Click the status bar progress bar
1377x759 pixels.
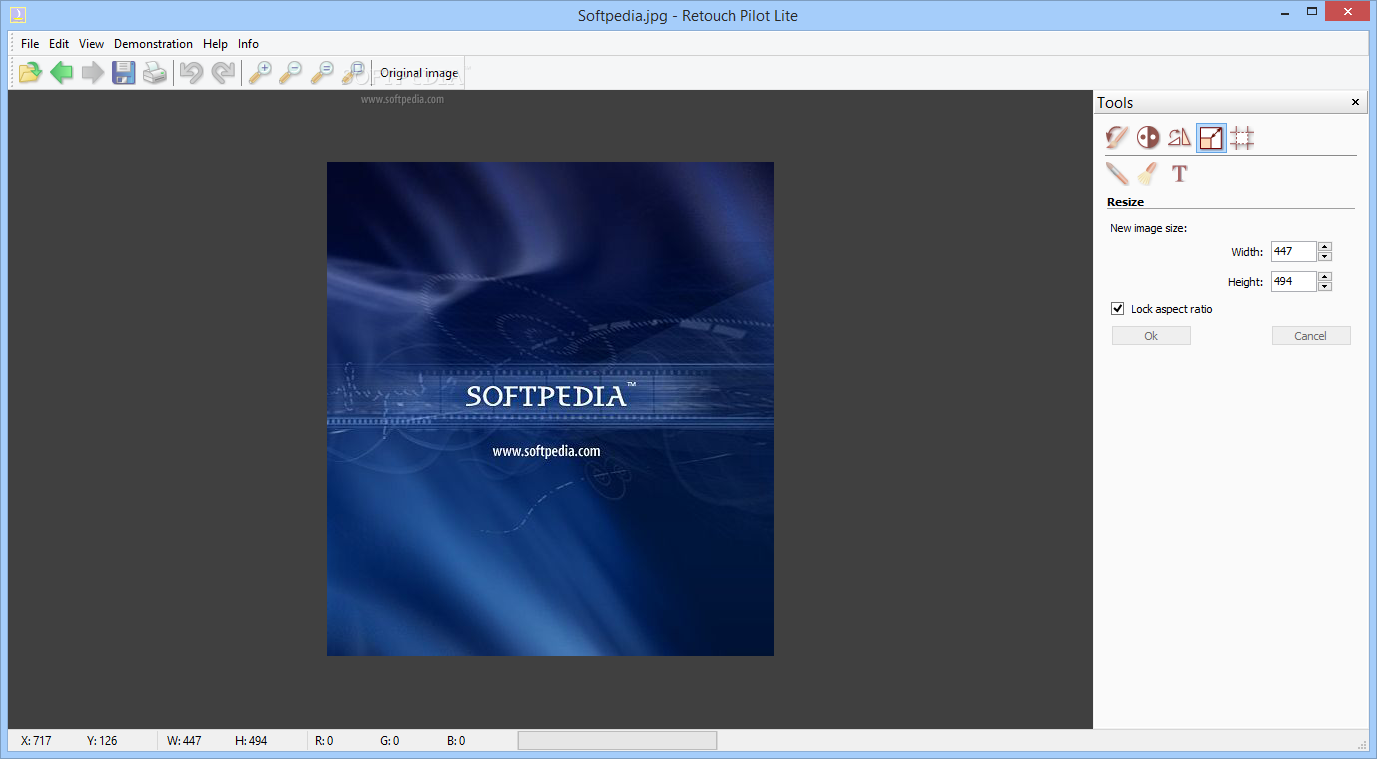(617, 740)
